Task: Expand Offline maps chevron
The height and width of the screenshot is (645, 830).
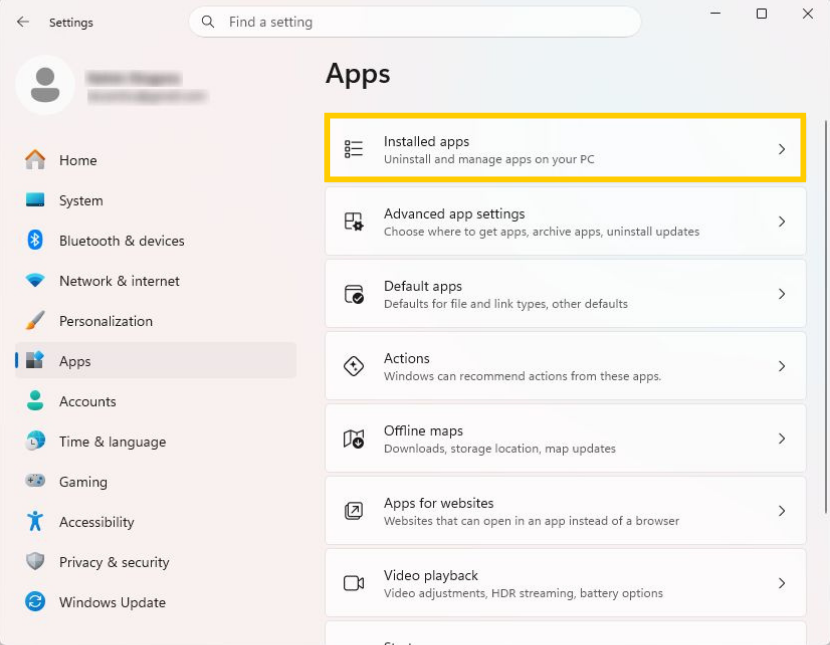Action: (x=782, y=439)
